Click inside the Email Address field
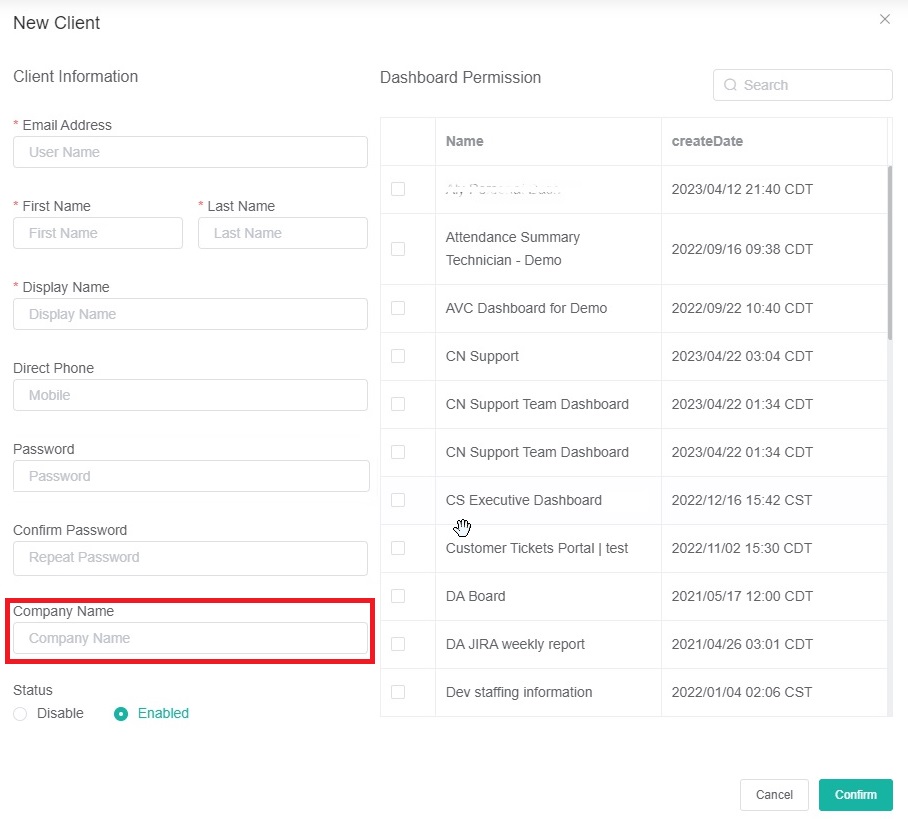The width and height of the screenshot is (908, 819). [x=190, y=152]
